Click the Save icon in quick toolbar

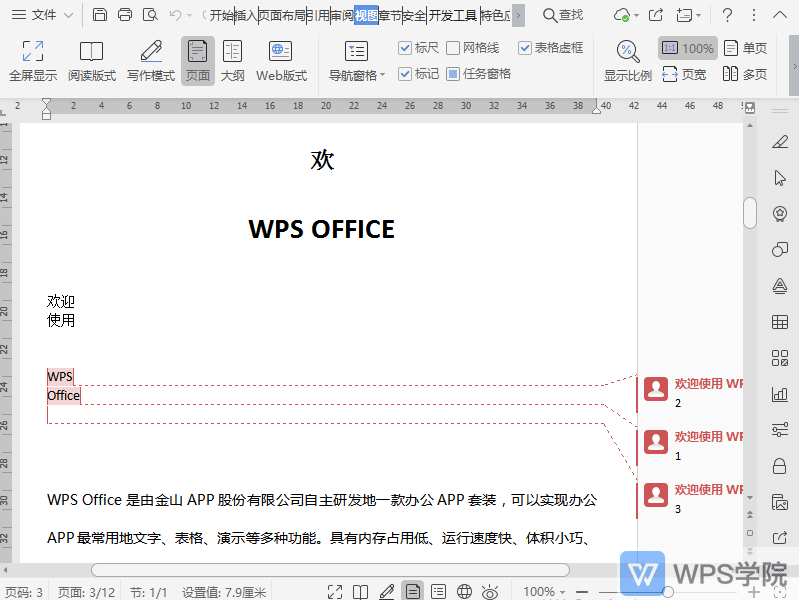[x=100, y=15]
